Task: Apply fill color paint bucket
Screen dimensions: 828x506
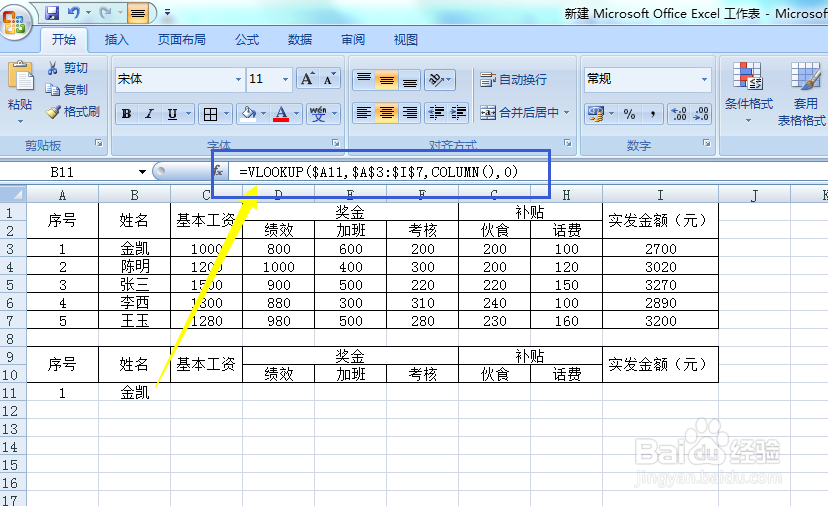Action: point(248,114)
